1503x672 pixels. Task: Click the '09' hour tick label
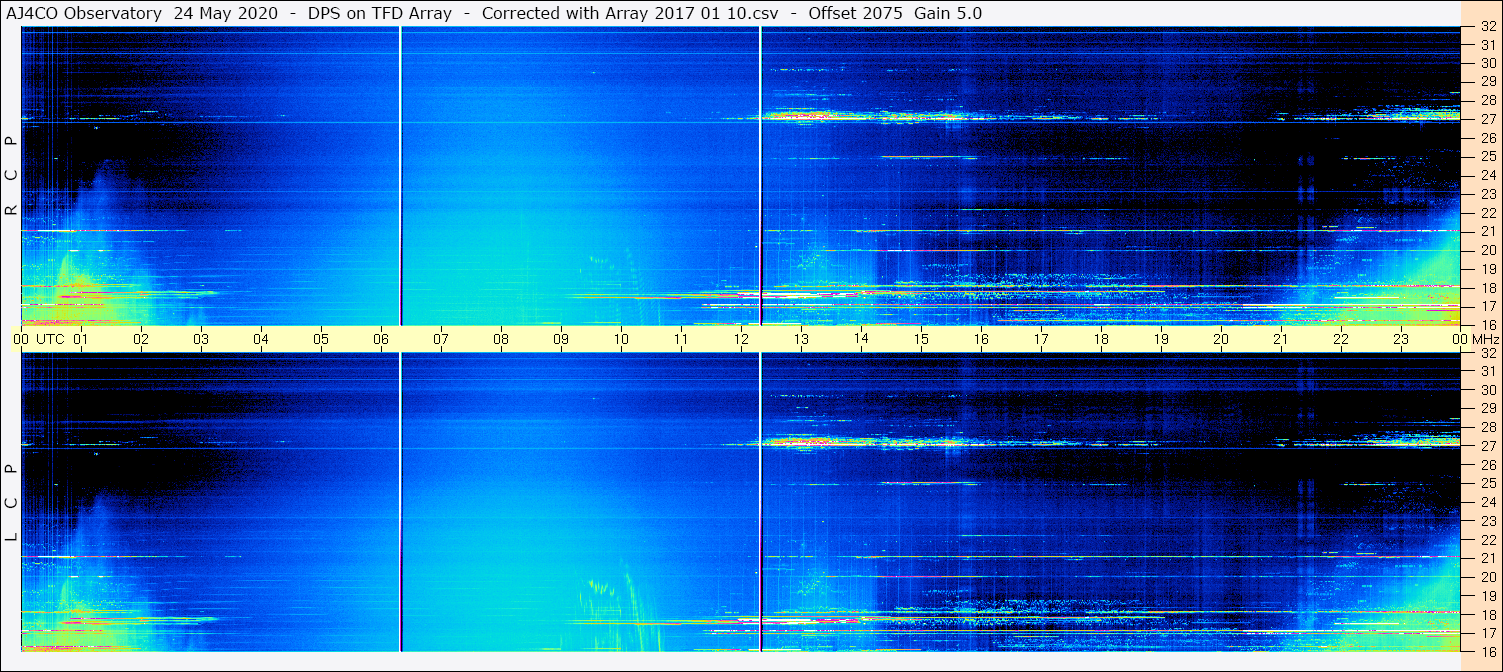[x=561, y=339]
